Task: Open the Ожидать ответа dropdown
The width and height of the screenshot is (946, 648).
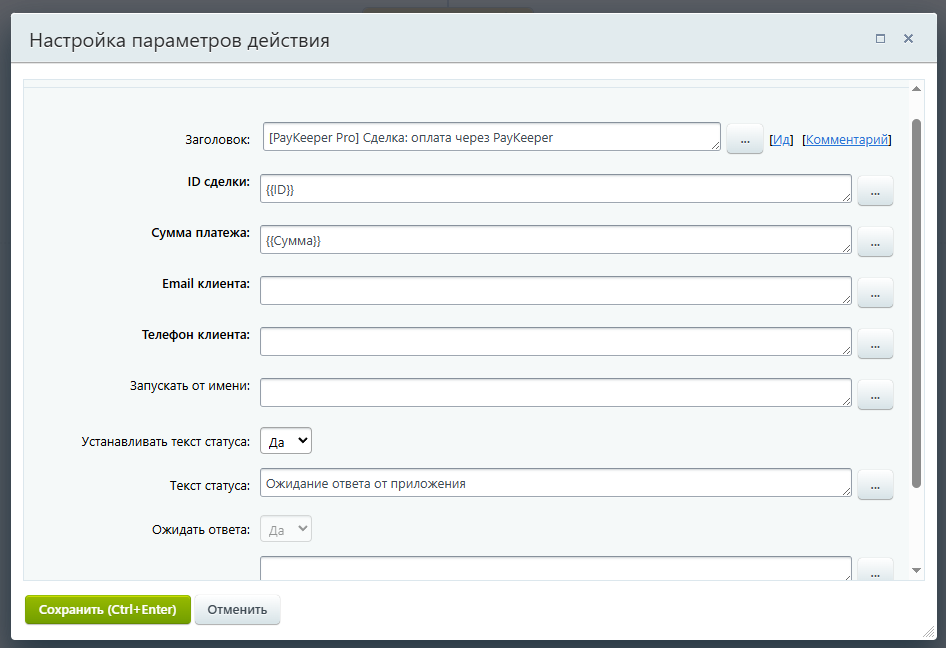Action: click(x=286, y=529)
